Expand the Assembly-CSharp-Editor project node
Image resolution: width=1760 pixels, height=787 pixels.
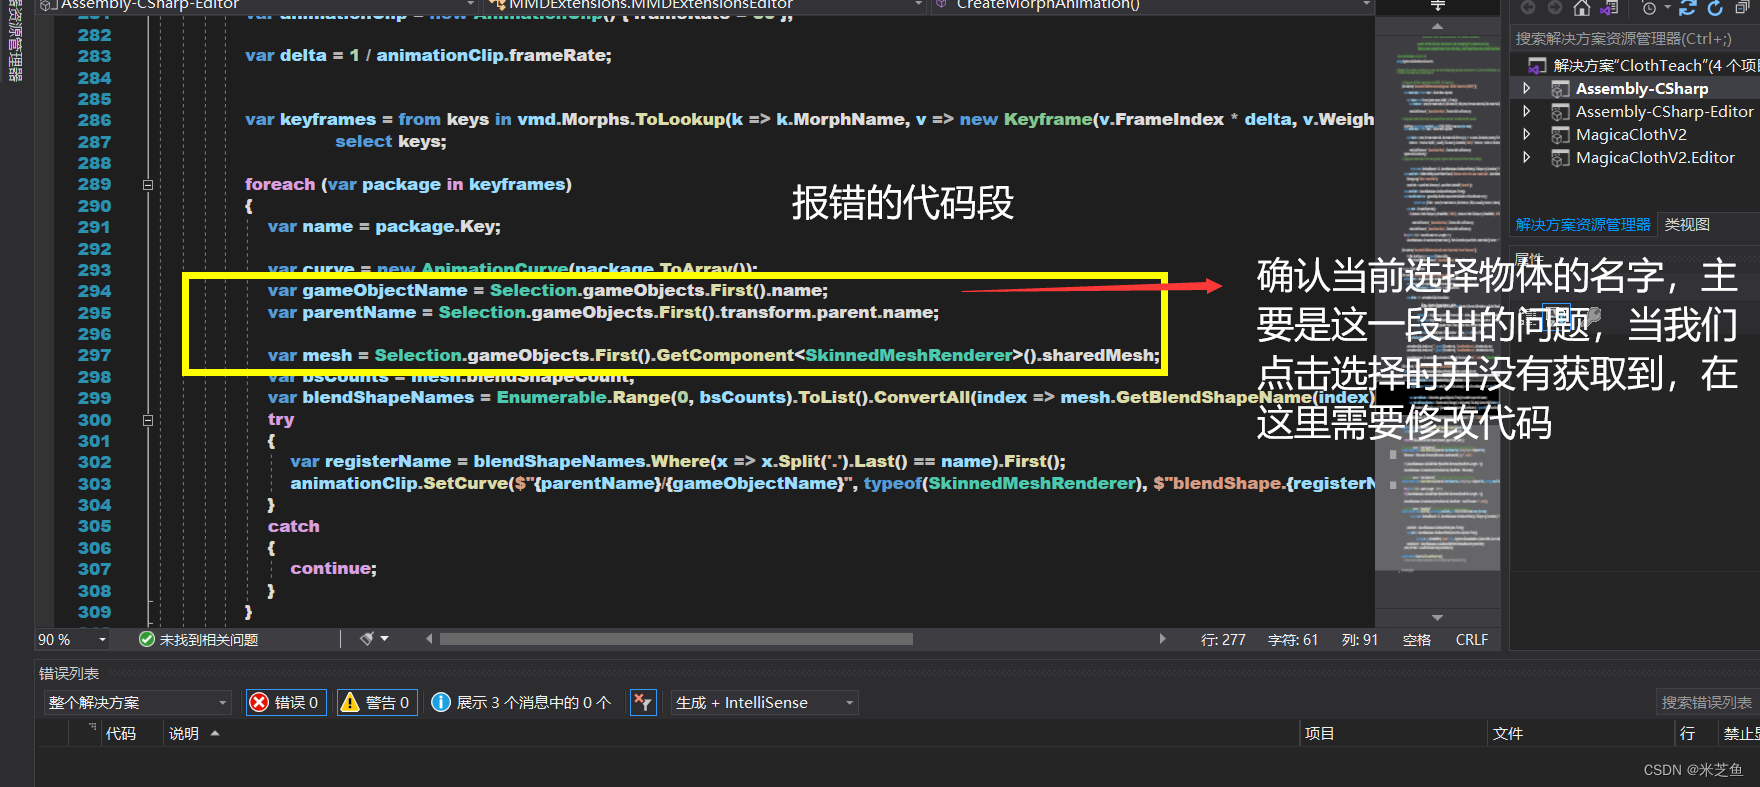pos(1527,112)
